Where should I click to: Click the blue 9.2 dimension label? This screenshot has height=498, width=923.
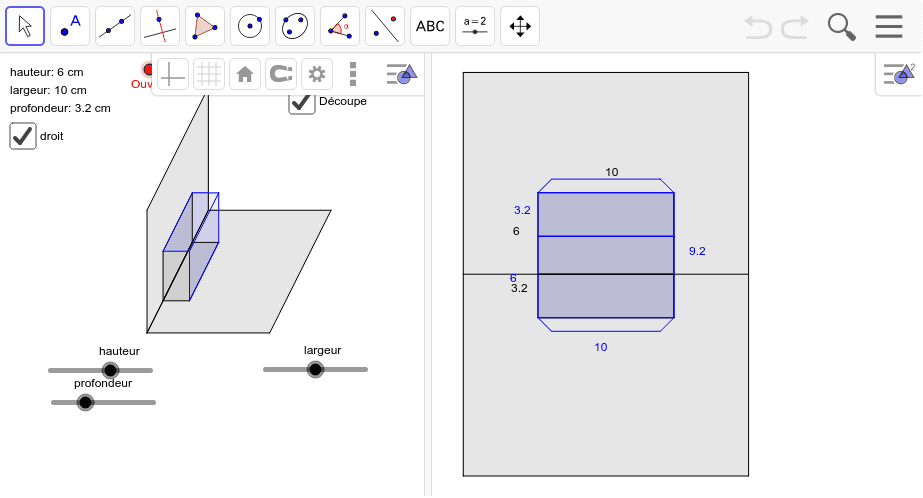click(697, 251)
